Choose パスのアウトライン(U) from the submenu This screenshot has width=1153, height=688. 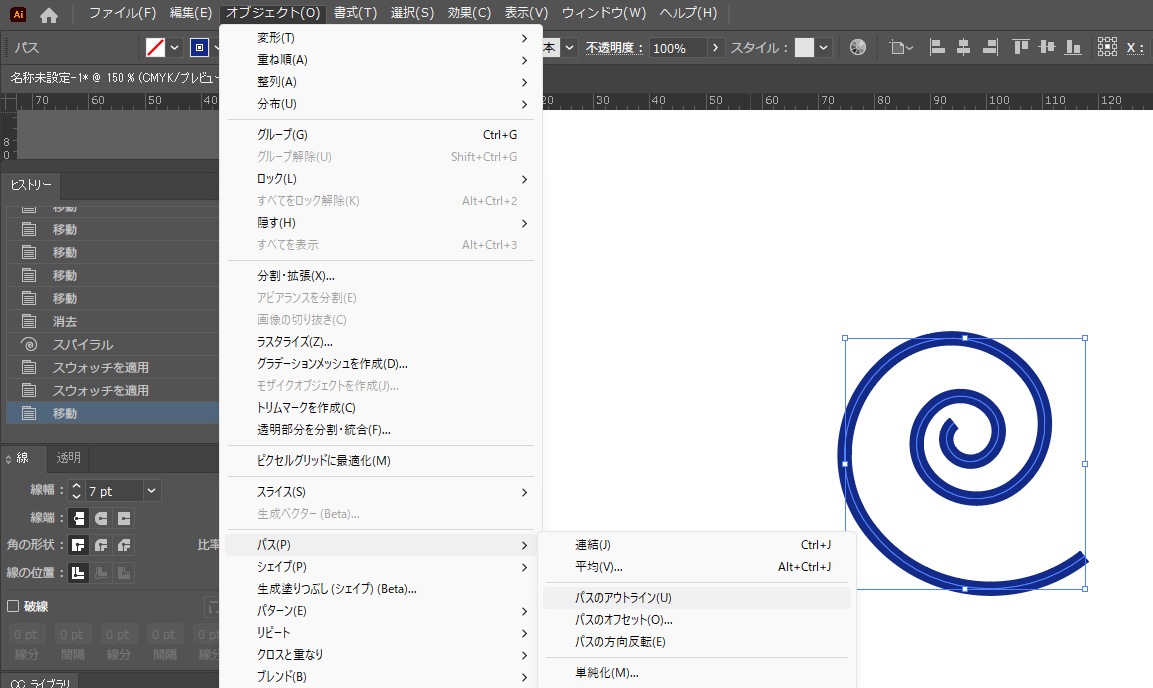click(x=623, y=598)
